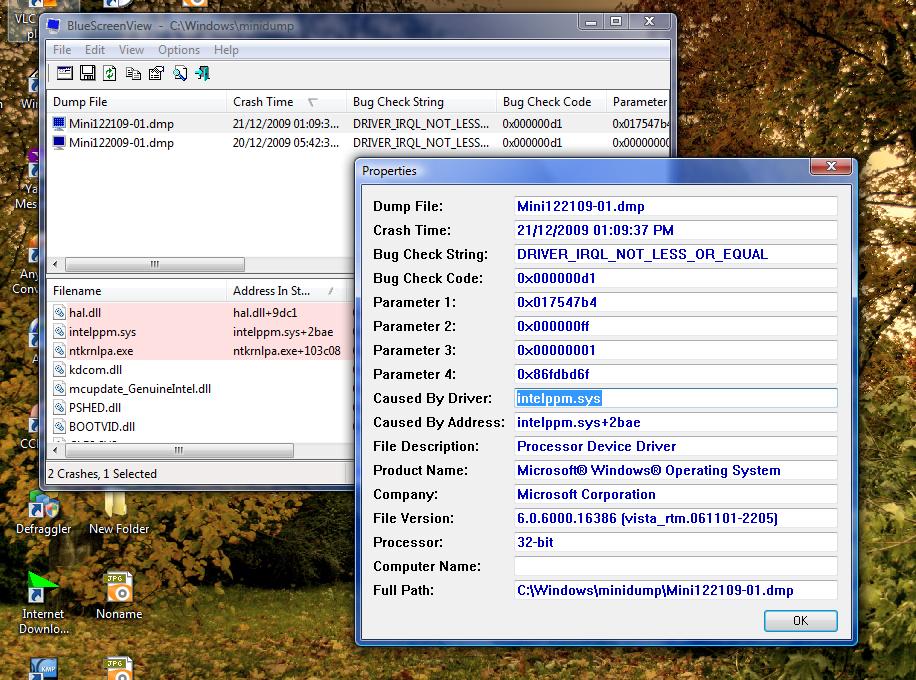Click the upper pane horizontal scrollbar thumb
916x680 pixels.
[x=155, y=264]
